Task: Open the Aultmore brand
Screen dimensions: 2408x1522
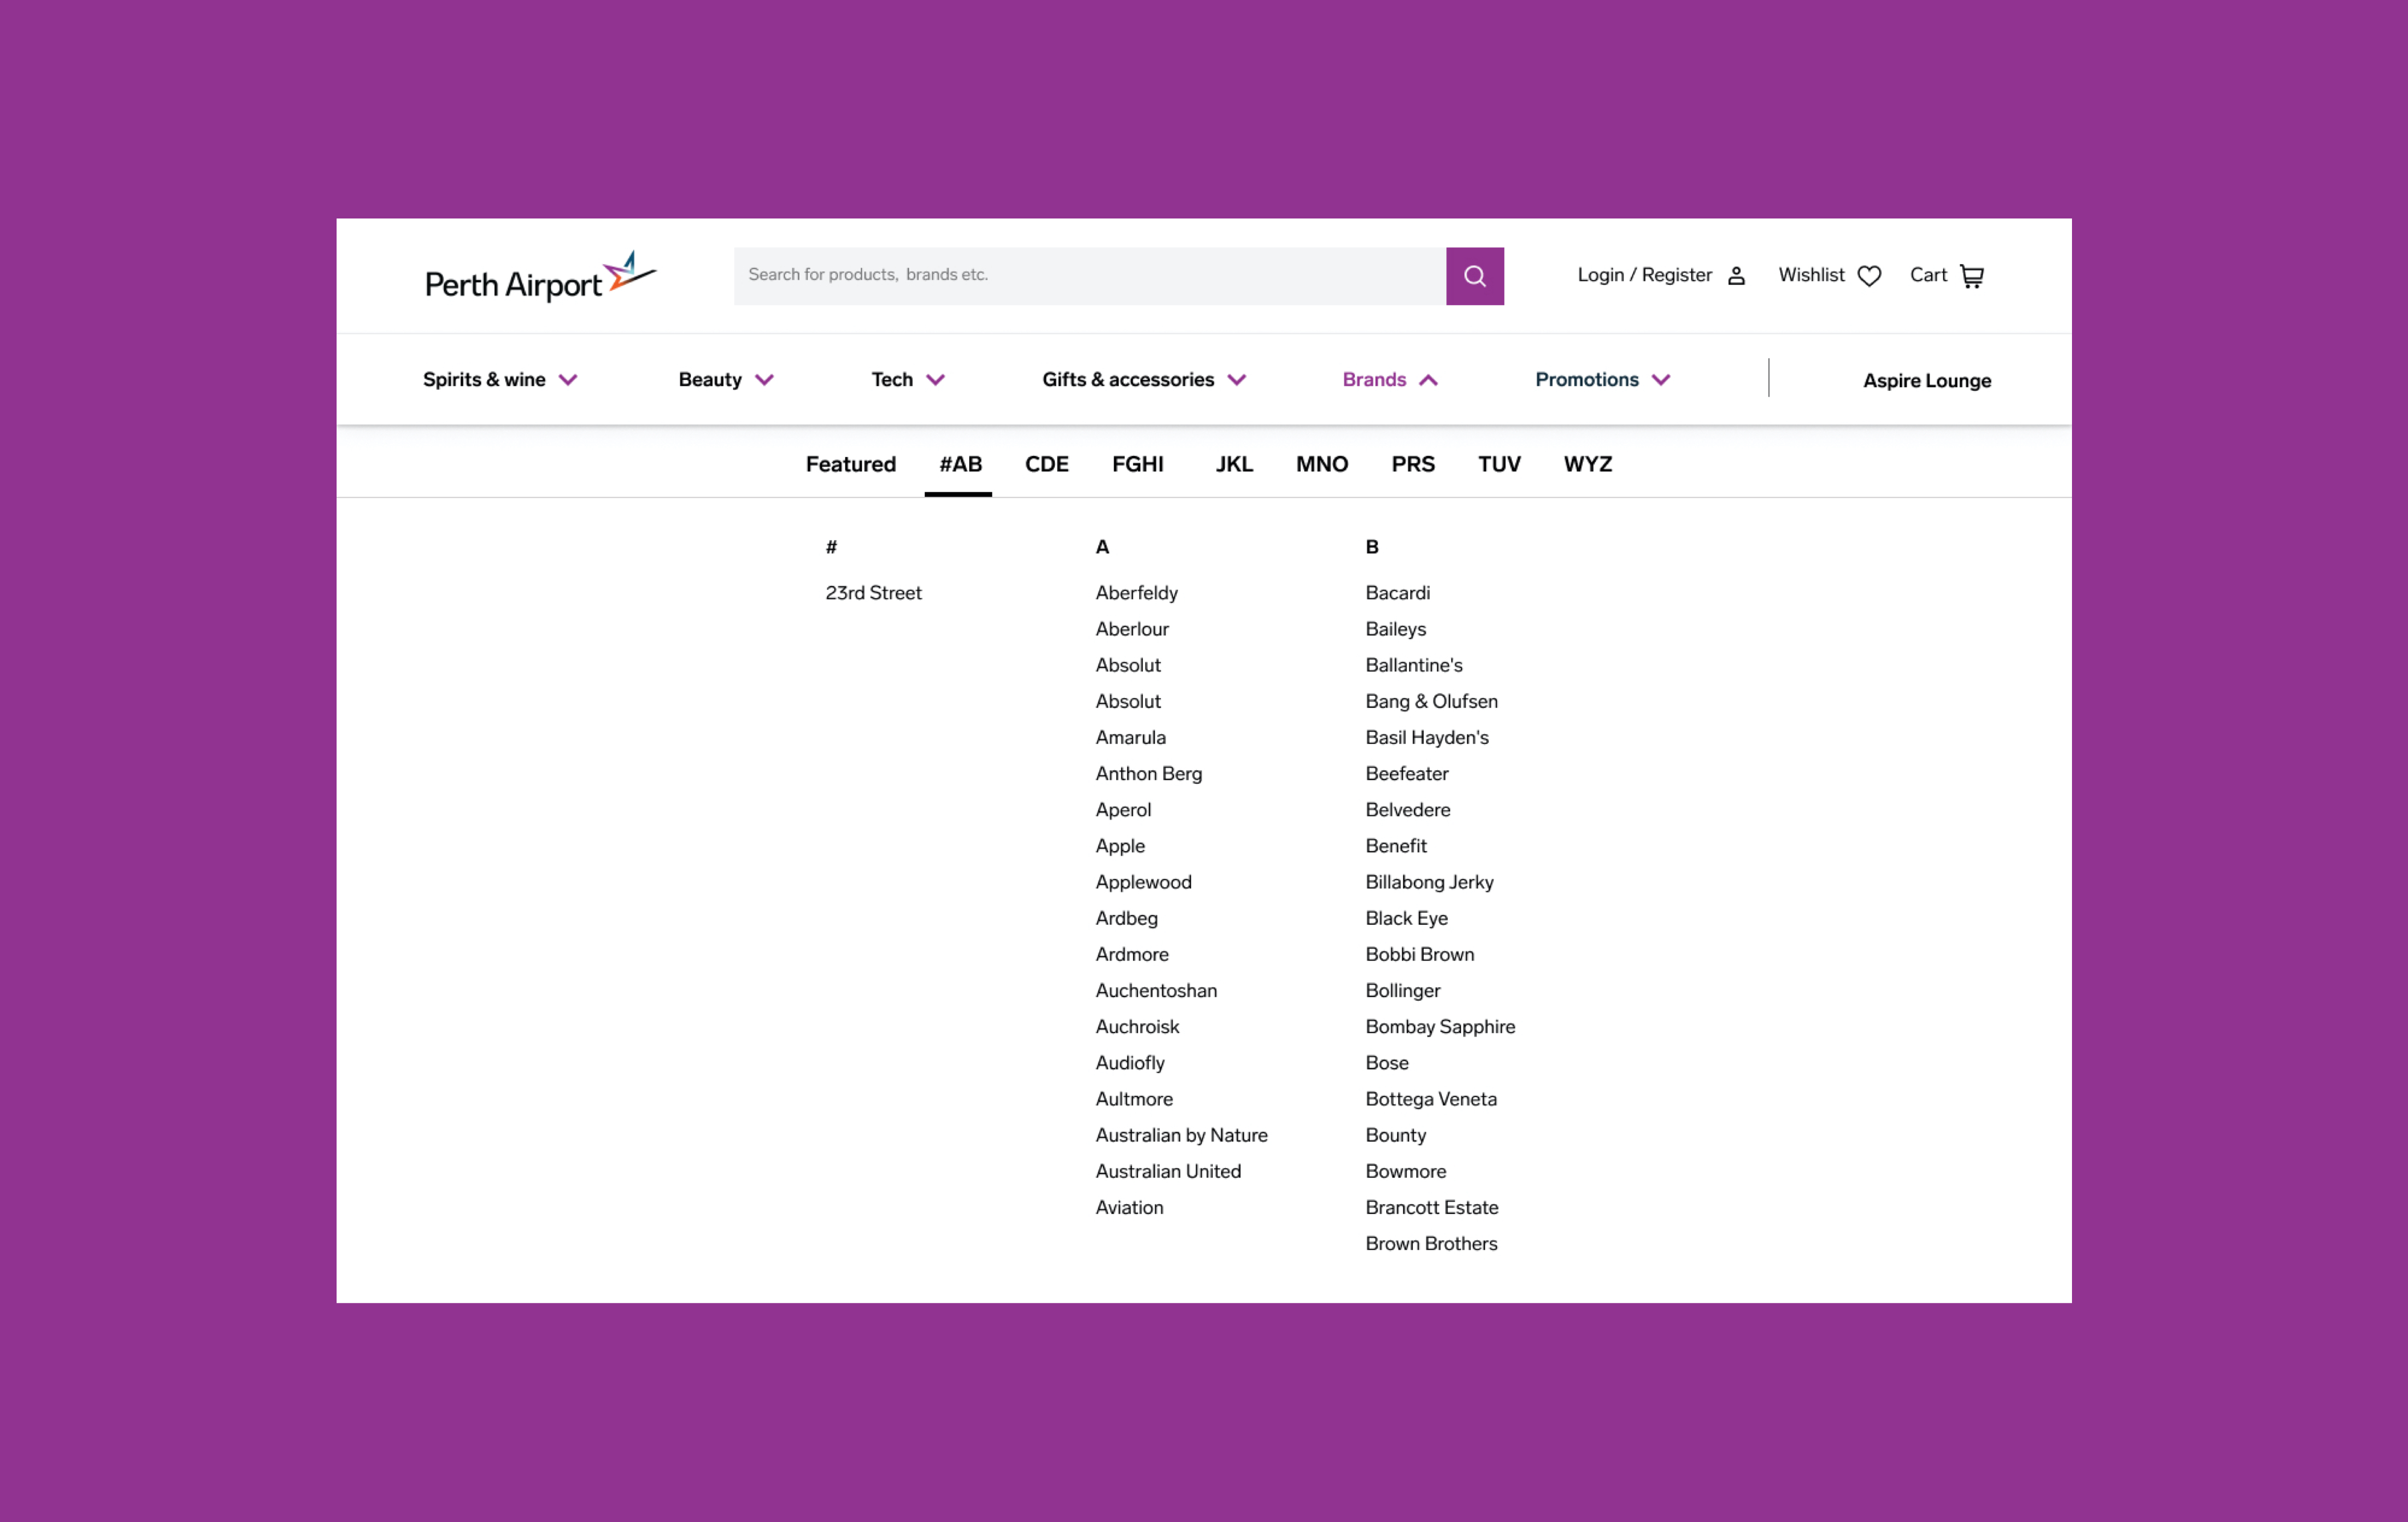Action: coord(1133,1099)
